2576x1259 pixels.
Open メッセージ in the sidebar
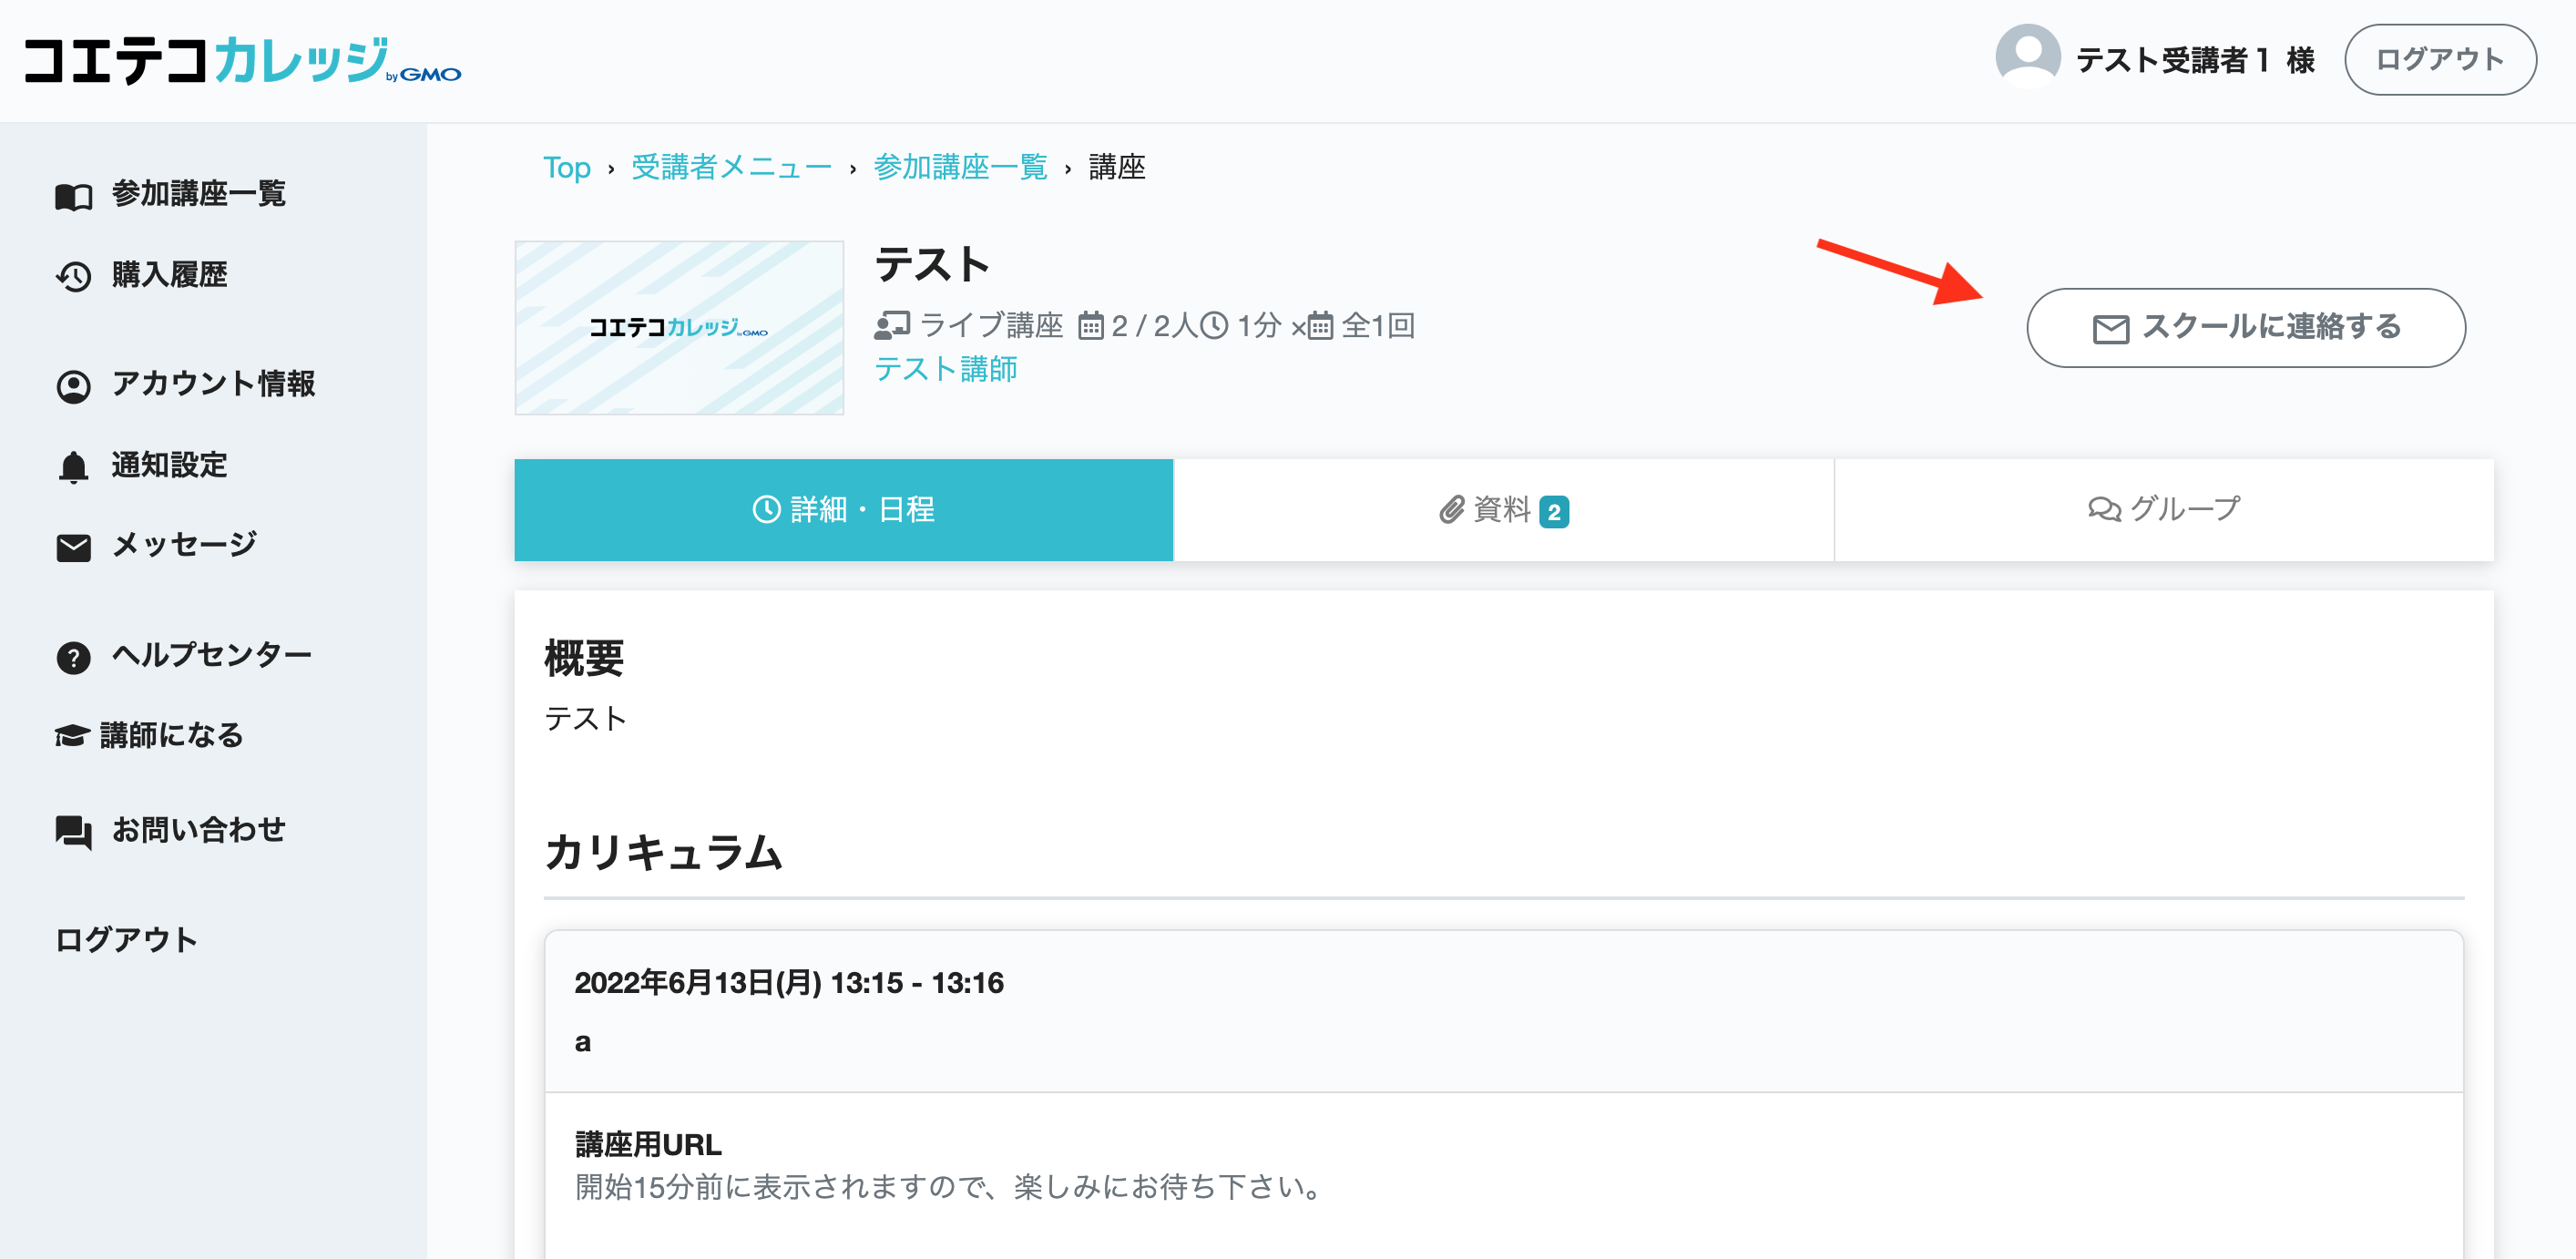tap(156, 546)
